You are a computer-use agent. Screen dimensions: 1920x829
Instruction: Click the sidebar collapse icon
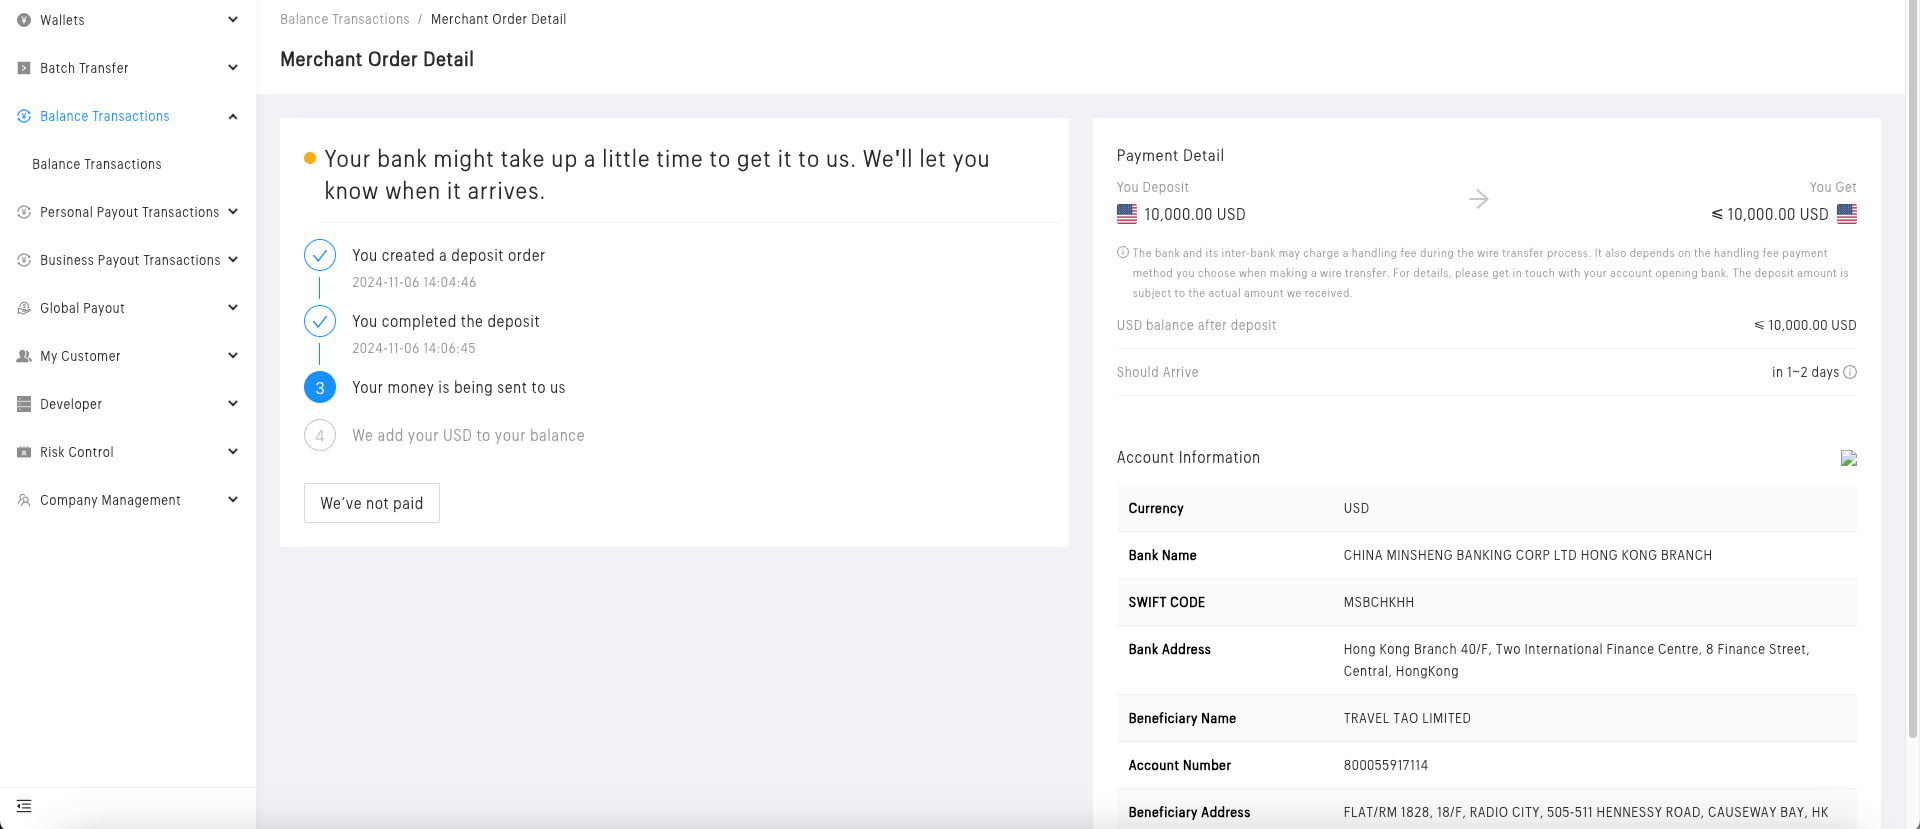pos(24,806)
